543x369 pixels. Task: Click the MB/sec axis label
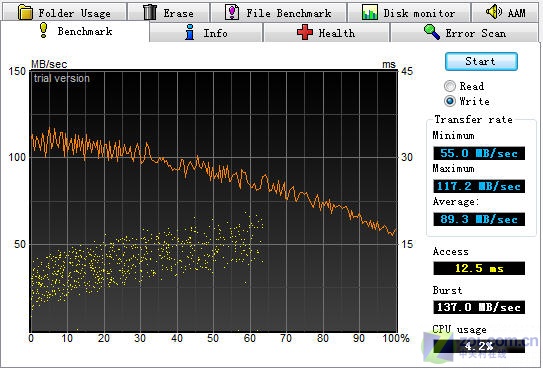(49, 64)
